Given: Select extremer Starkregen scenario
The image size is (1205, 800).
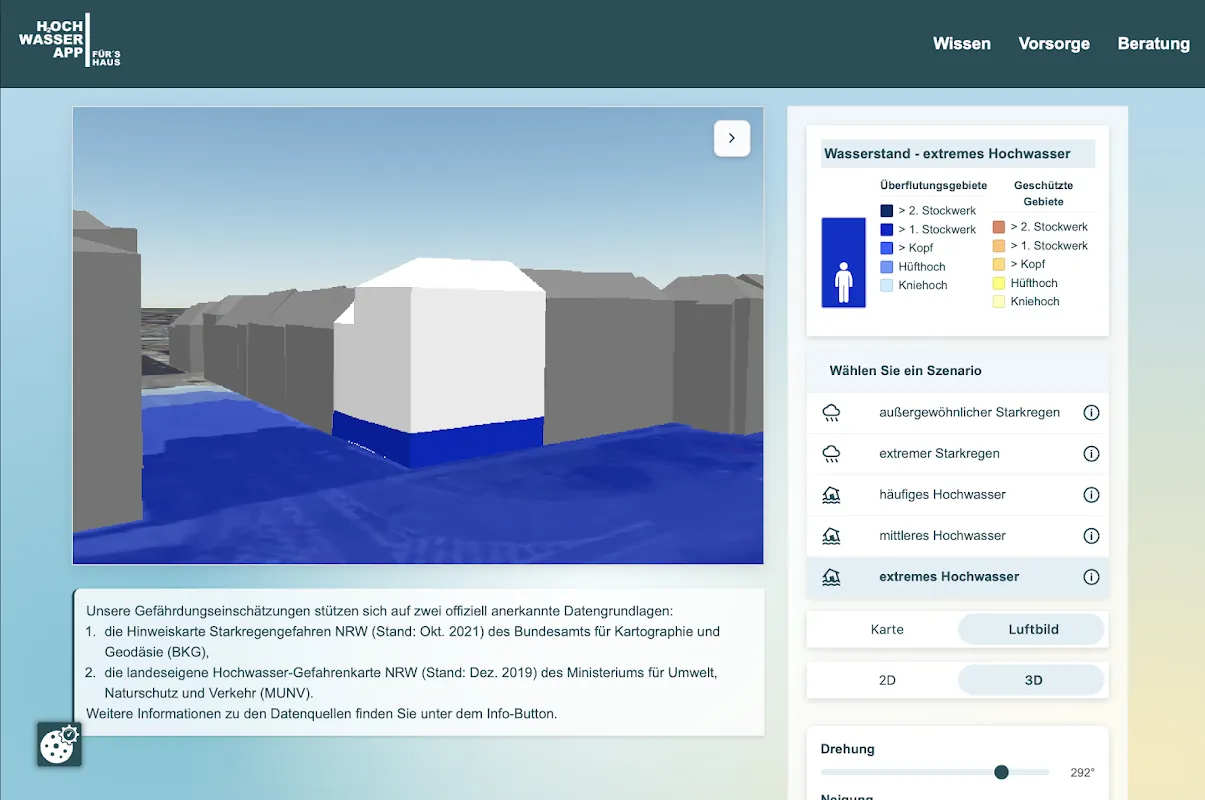Looking at the screenshot, I should tap(957, 453).
